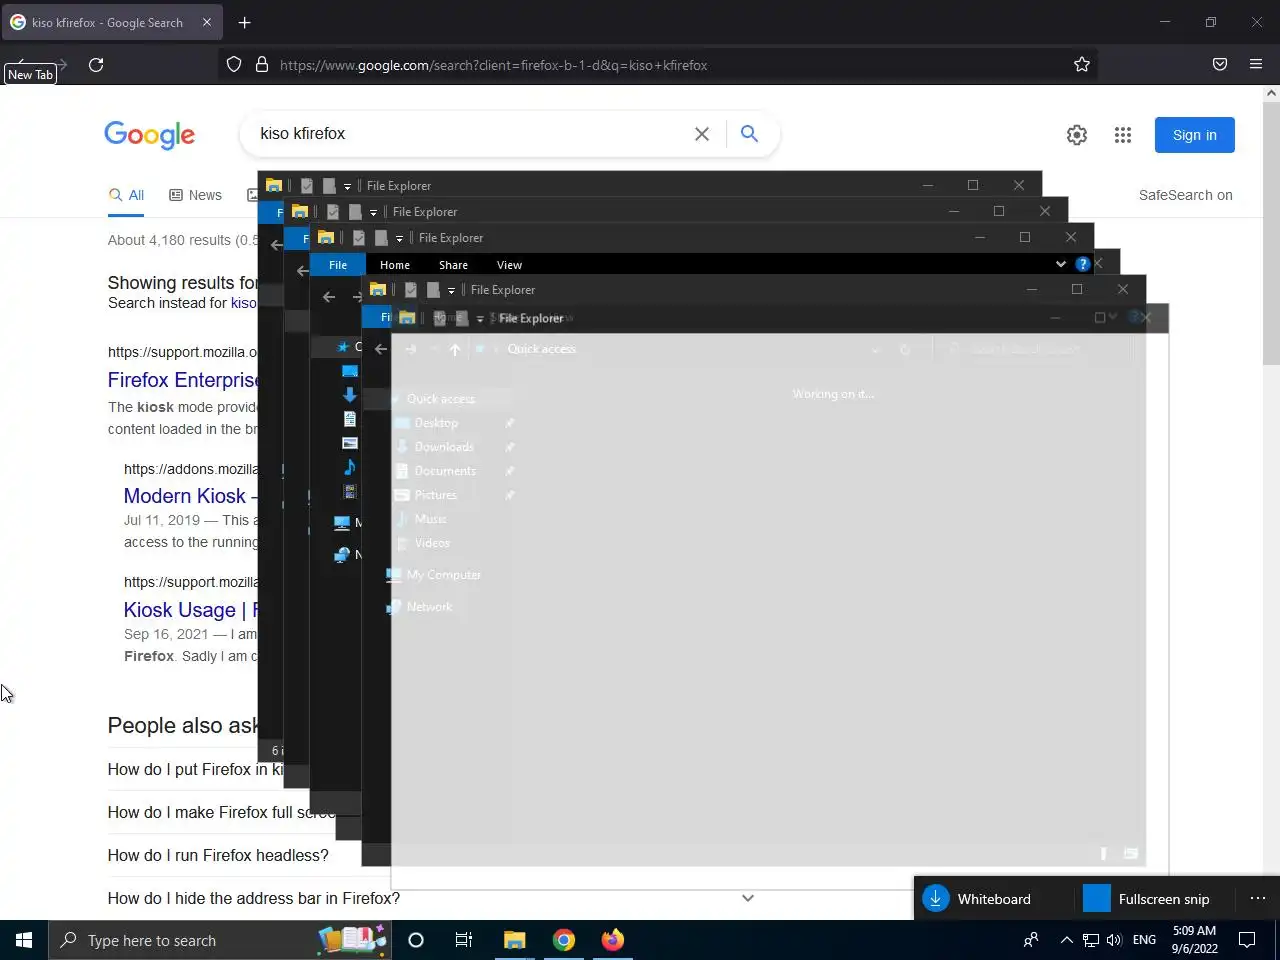Change the ENG input language
The image size is (1280, 960).
tap(1144, 940)
